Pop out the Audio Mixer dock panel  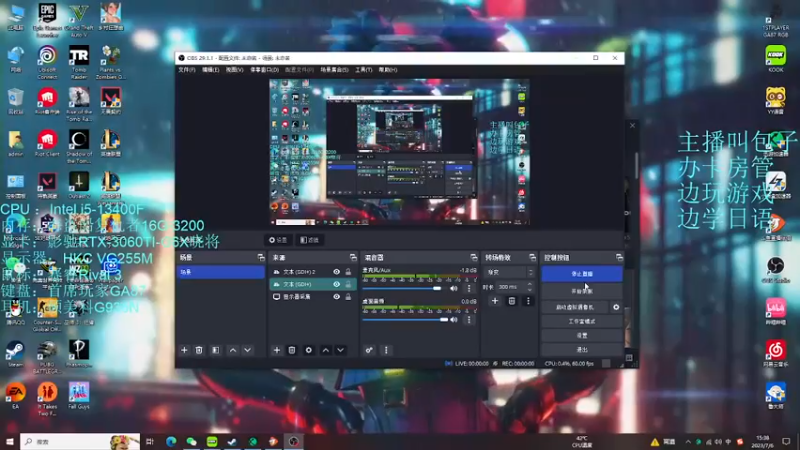[x=473, y=257]
